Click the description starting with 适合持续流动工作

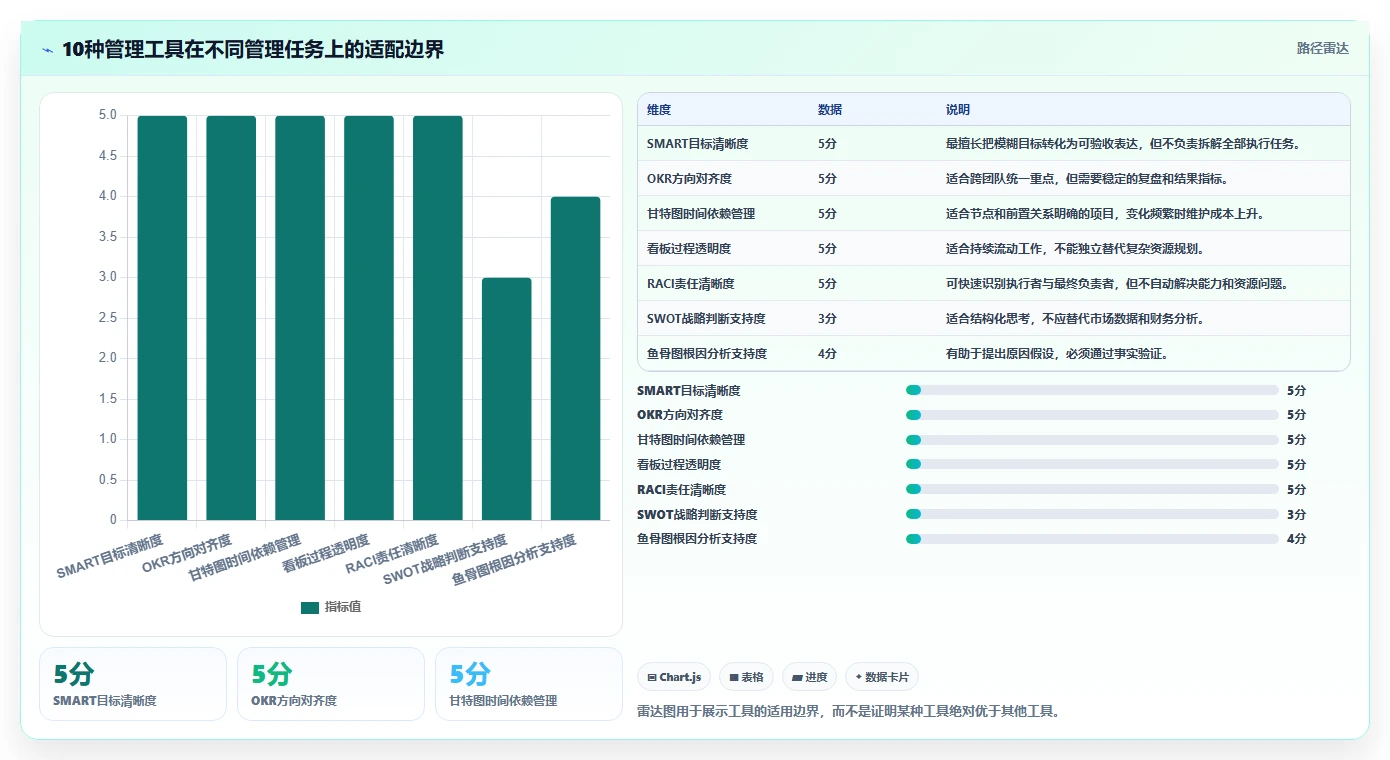(x=1075, y=249)
